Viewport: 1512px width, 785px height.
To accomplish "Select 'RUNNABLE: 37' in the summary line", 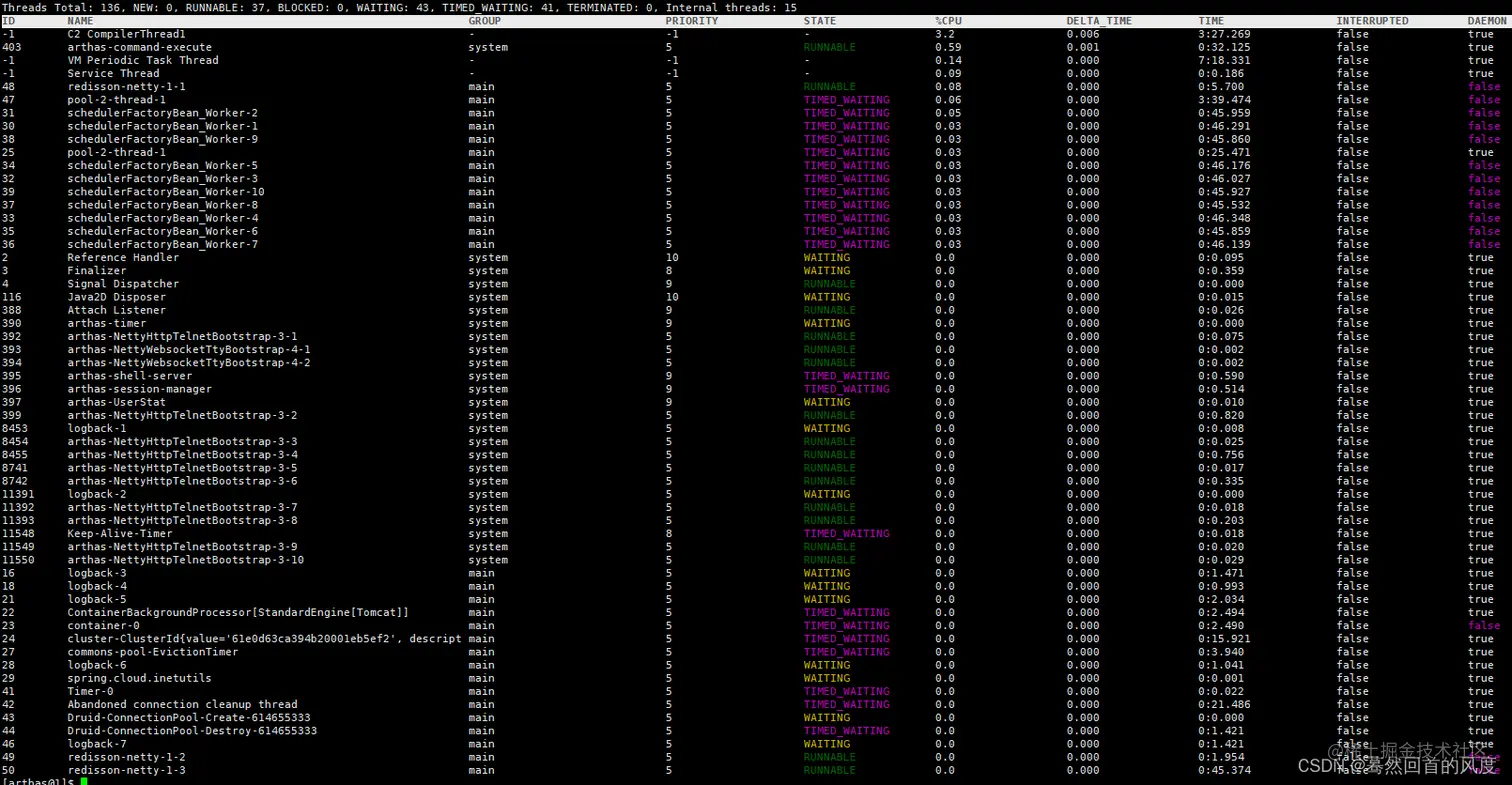I will point(225,7).
